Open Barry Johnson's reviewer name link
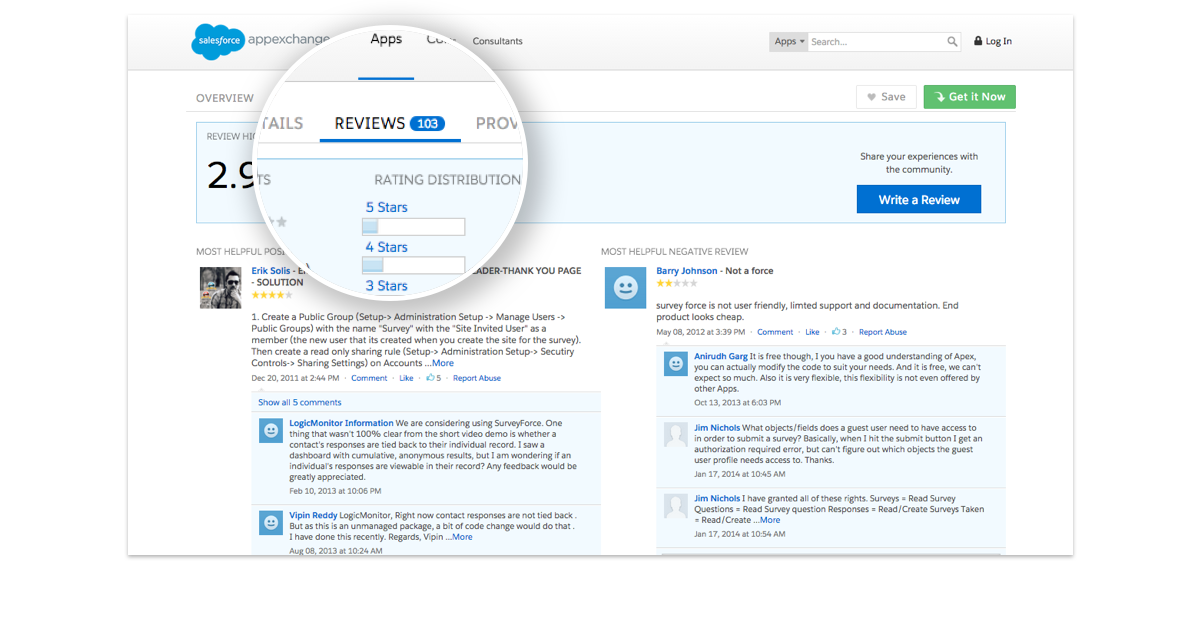This screenshot has height=640, width=1200. 687,271
